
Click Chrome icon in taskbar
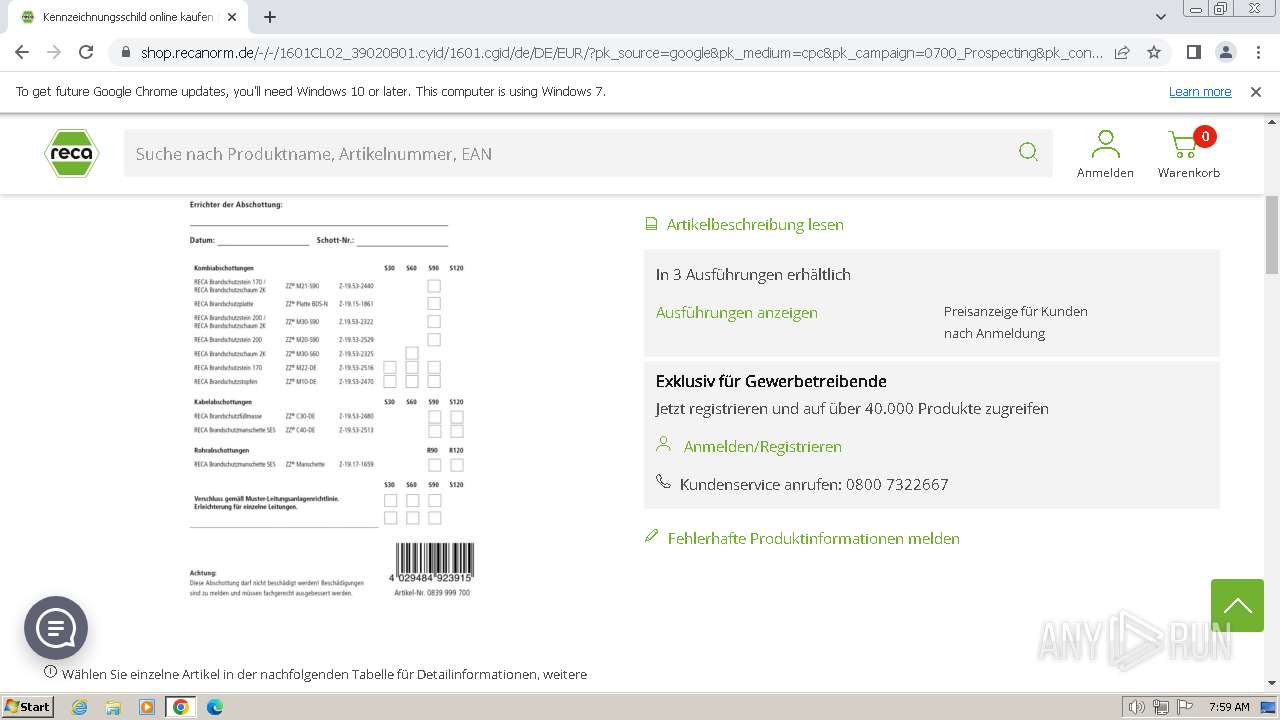click(181, 707)
